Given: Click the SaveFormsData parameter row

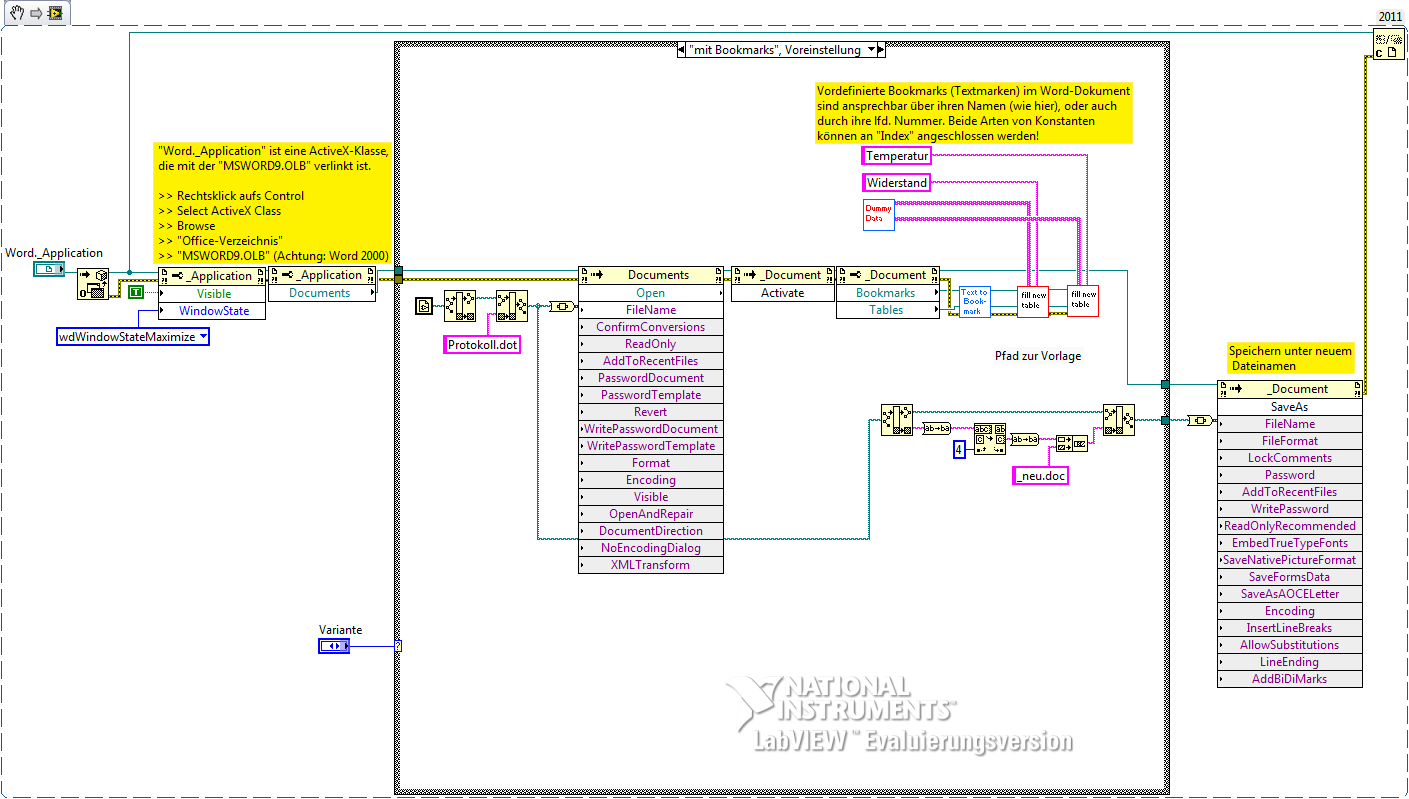Looking at the screenshot, I should coord(1290,577).
